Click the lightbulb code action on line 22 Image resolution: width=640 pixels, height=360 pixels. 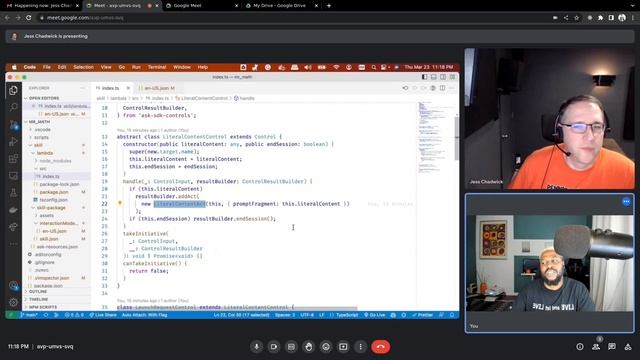click(120, 203)
